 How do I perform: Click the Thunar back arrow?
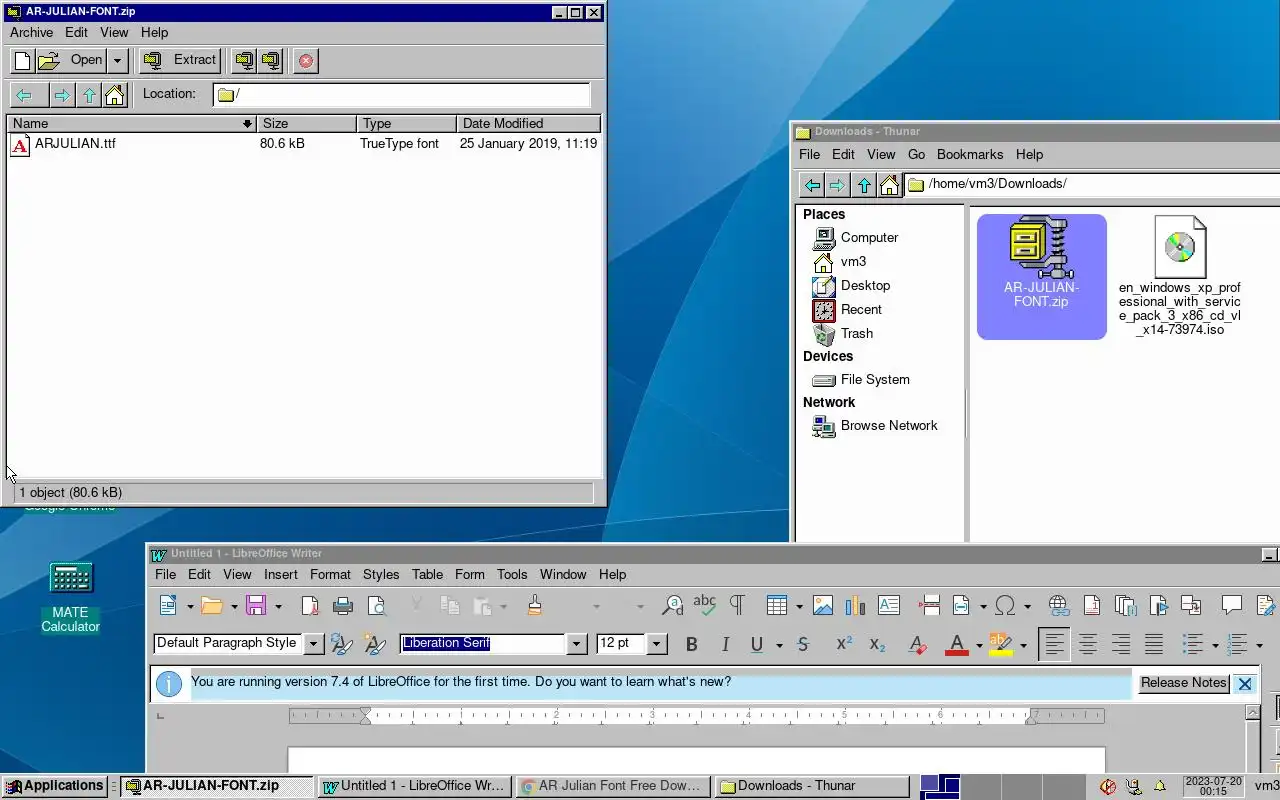812,185
